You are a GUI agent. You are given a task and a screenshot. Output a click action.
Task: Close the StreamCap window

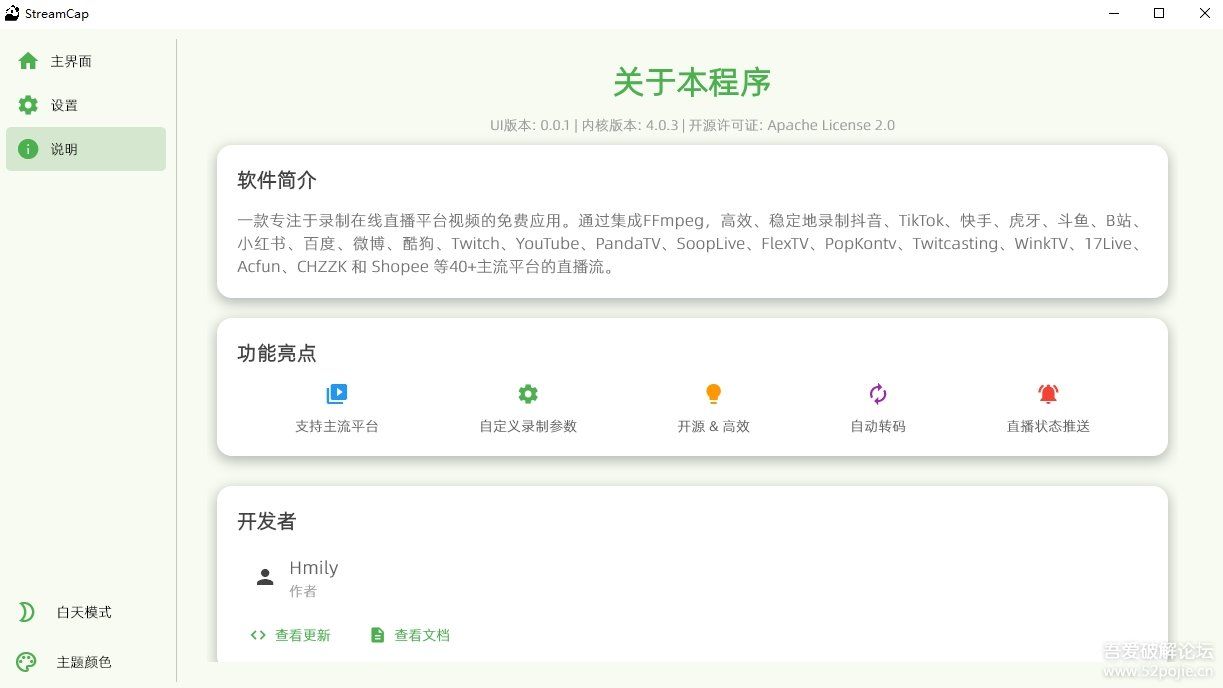click(1204, 14)
